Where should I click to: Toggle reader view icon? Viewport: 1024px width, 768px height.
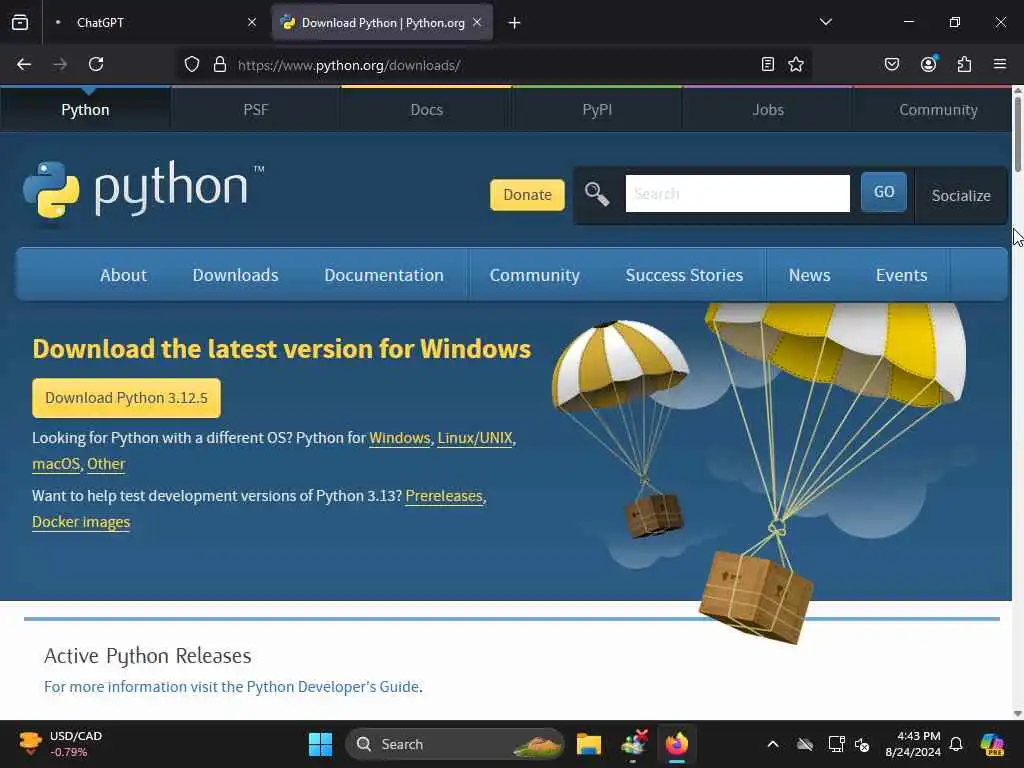pyautogui.click(x=768, y=64)
